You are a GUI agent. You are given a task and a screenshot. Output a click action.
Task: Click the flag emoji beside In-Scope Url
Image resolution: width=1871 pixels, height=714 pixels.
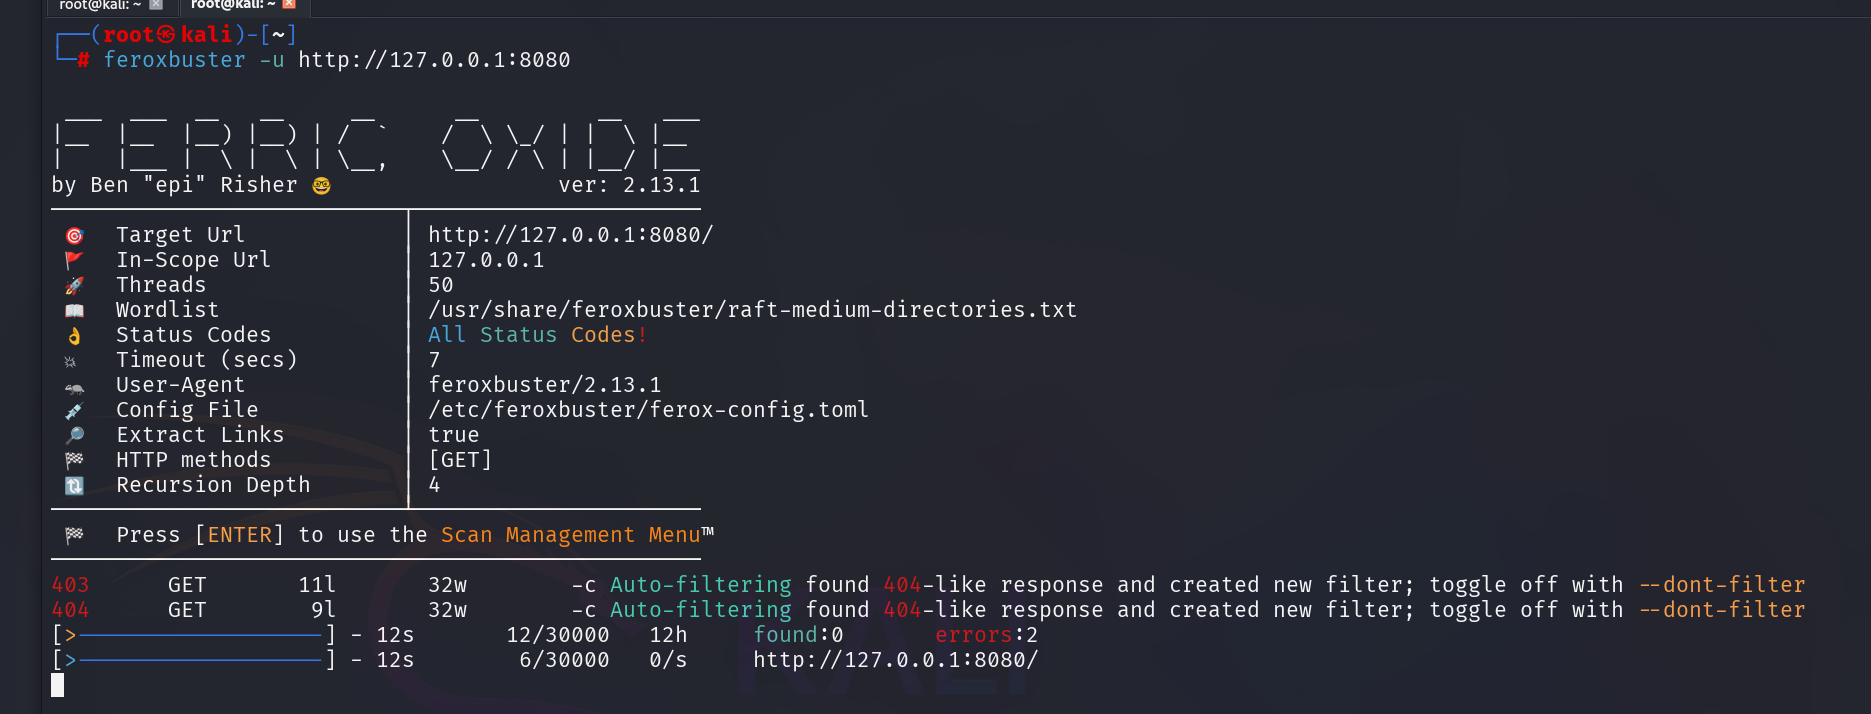74,261
